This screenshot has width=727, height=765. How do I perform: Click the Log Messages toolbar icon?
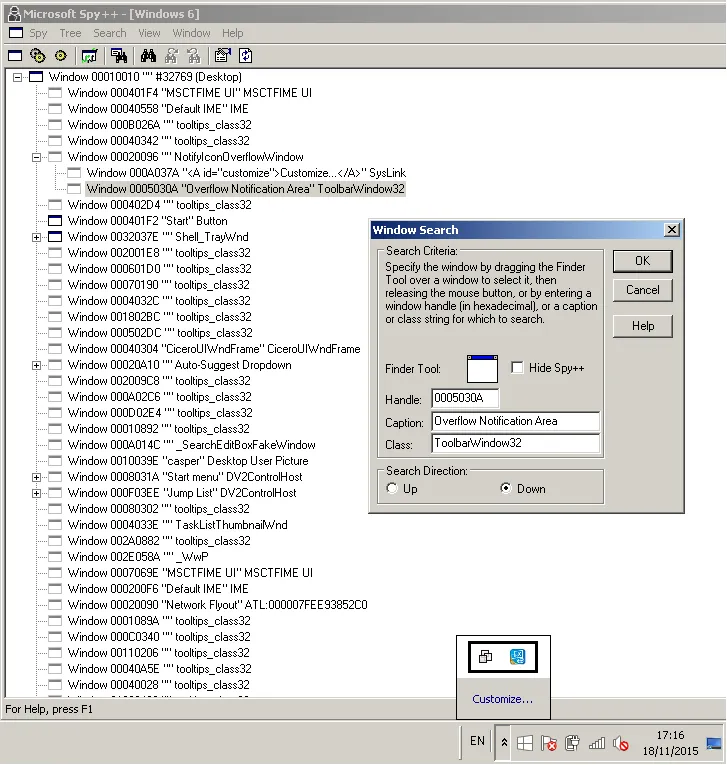pos(89,56)
